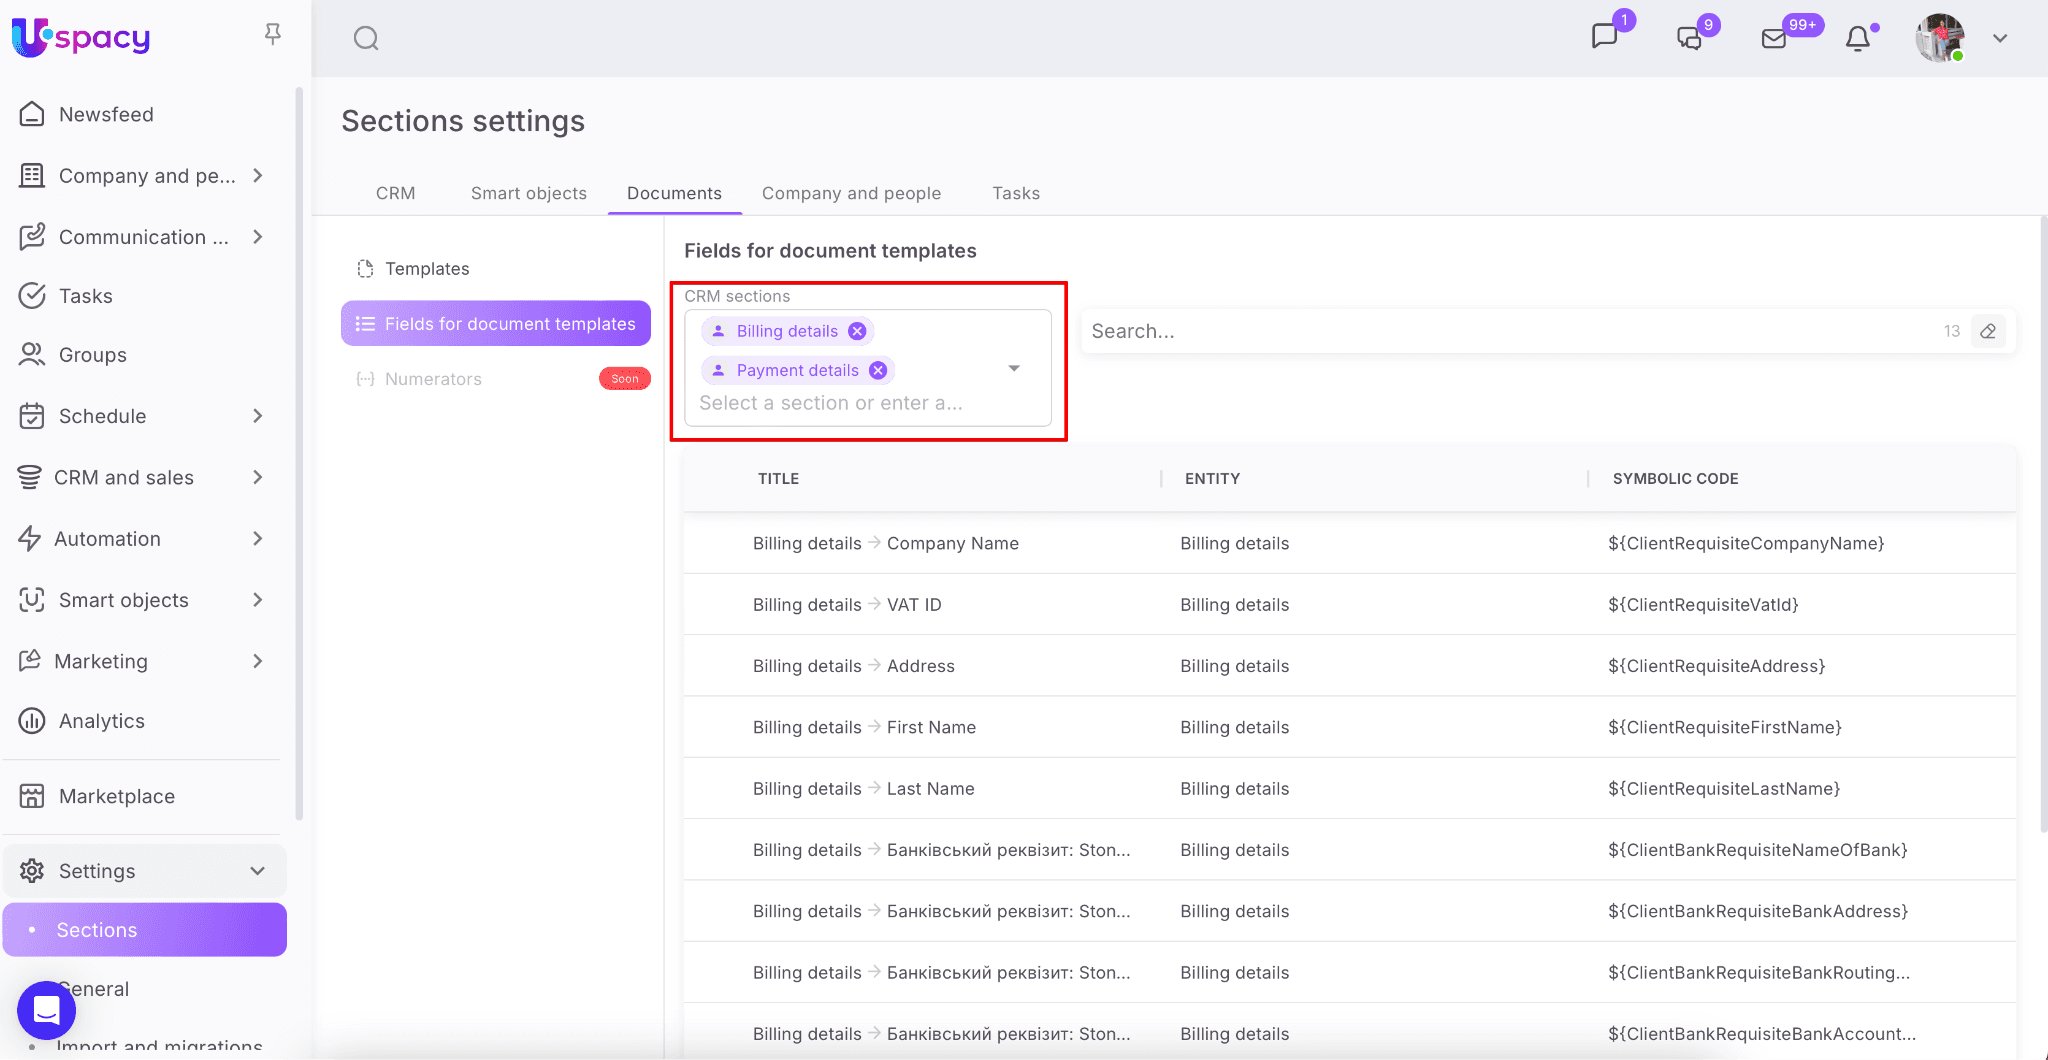Clear search with the eraser icon

(1988, 331)
